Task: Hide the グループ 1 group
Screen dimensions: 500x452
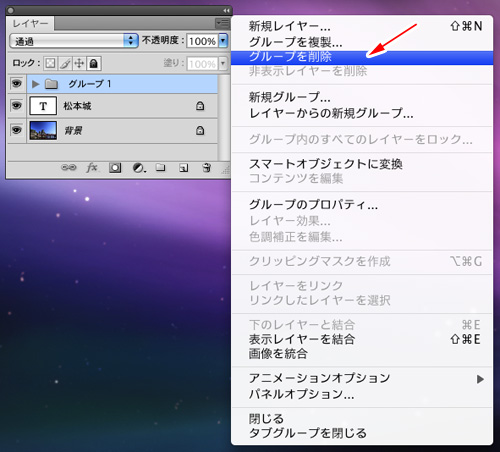Action: pos(16,84)
